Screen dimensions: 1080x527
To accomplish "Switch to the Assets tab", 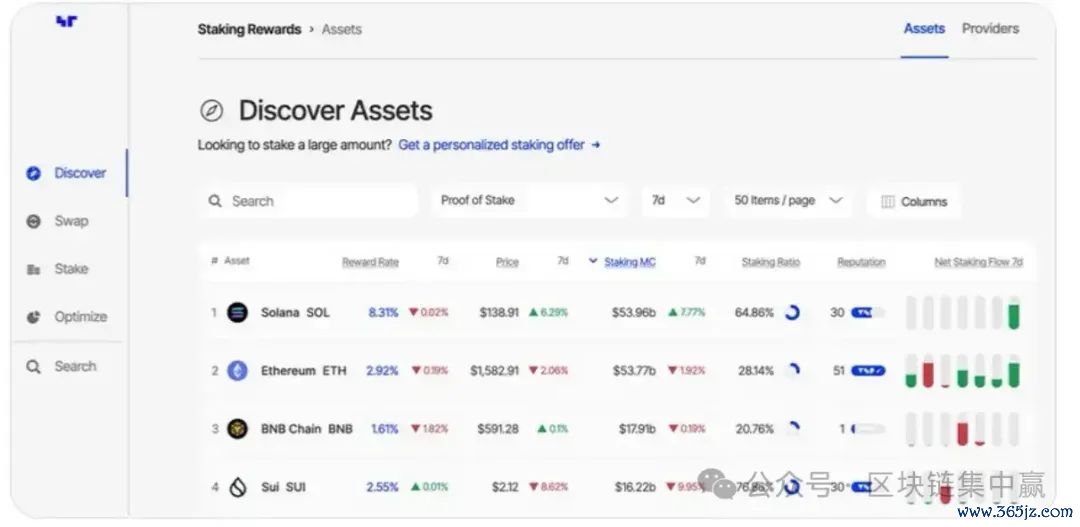I will point(924,29).
